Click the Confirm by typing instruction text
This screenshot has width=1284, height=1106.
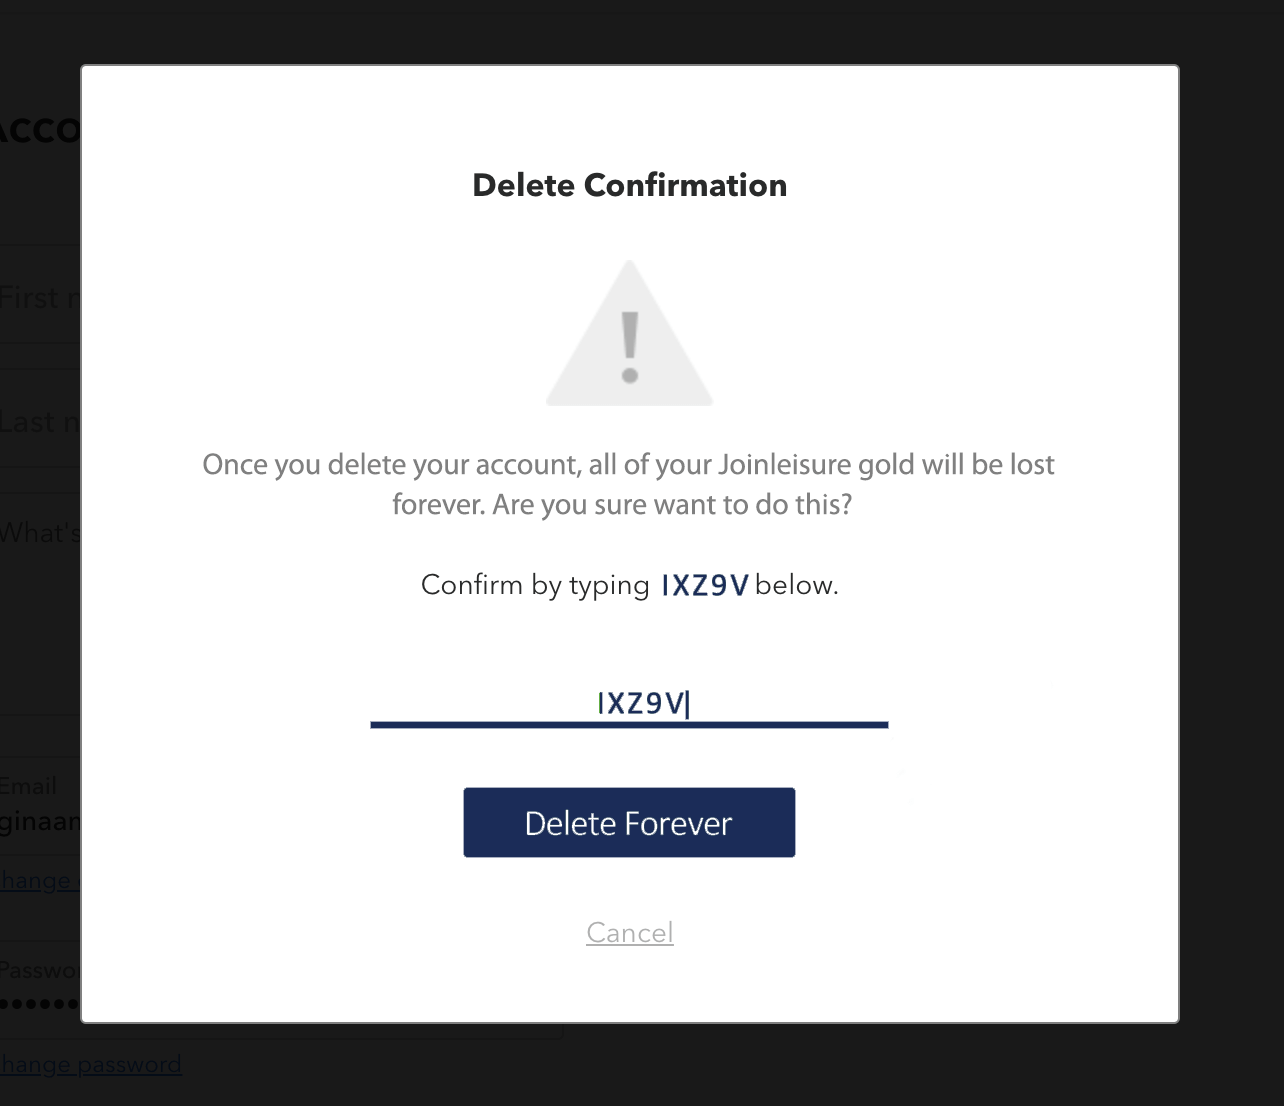(x=535, y=585)
